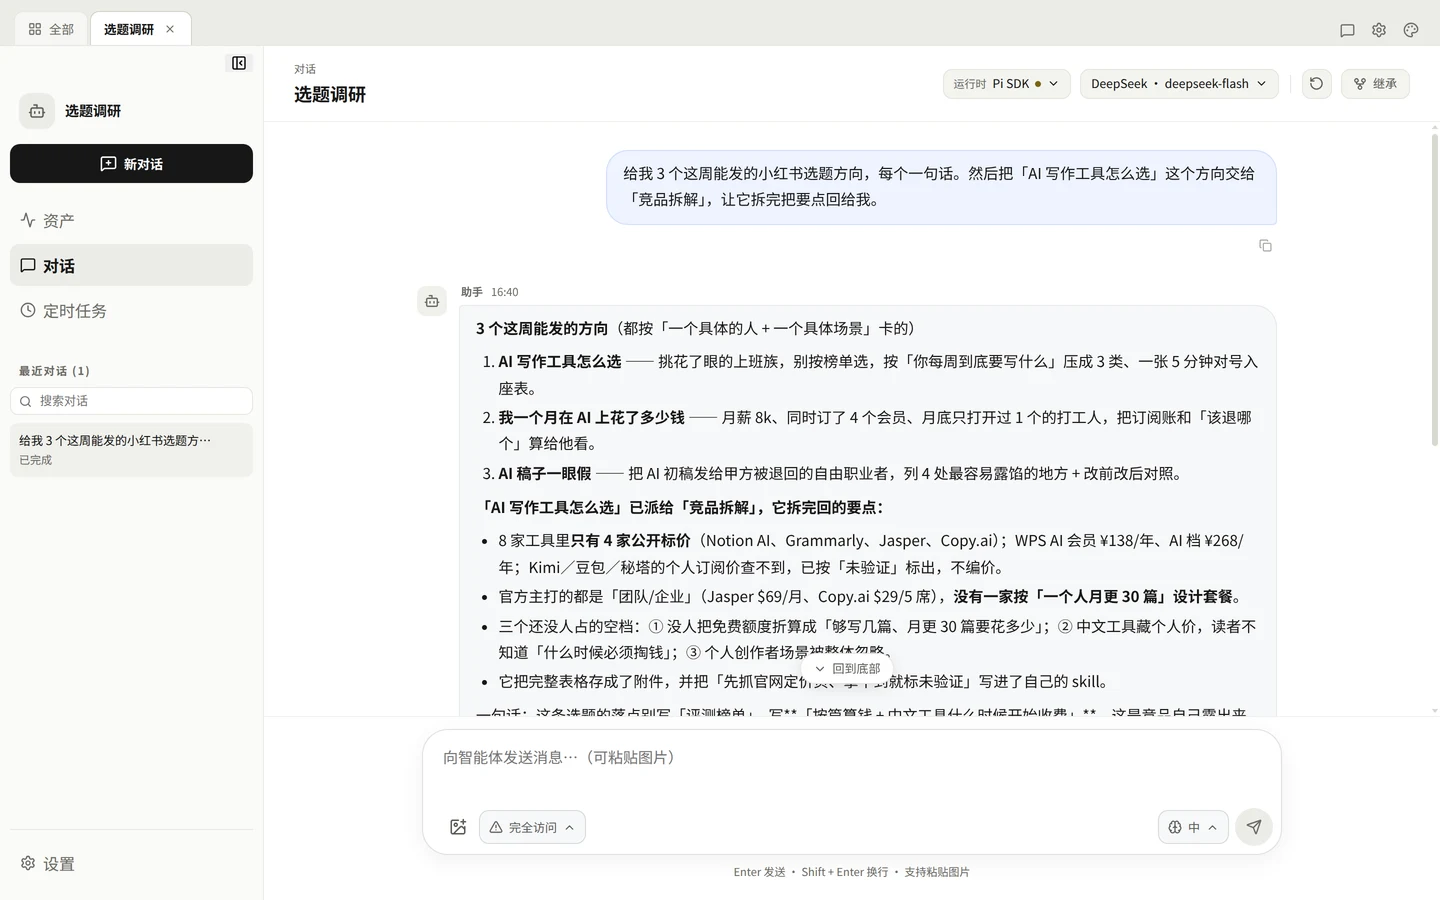
Task: Click the 继承 button
Action: 1375,84
